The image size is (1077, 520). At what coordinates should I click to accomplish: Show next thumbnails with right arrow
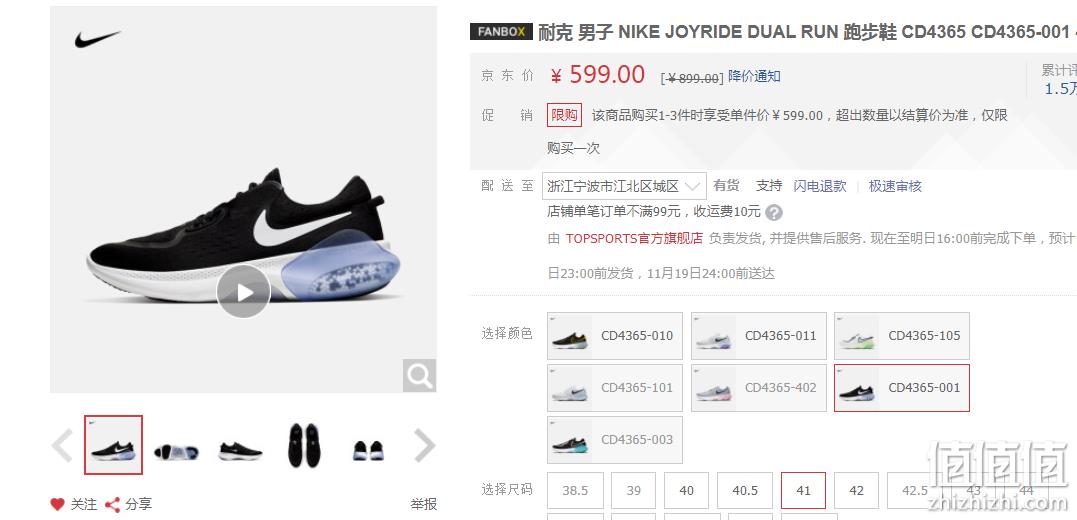(424, 446)
